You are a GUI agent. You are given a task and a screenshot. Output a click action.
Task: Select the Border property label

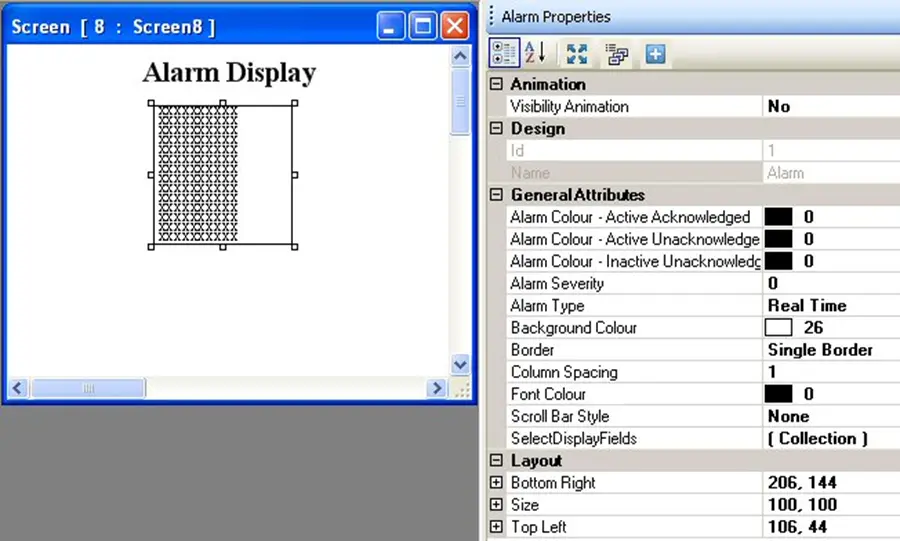tap(532, 350)
